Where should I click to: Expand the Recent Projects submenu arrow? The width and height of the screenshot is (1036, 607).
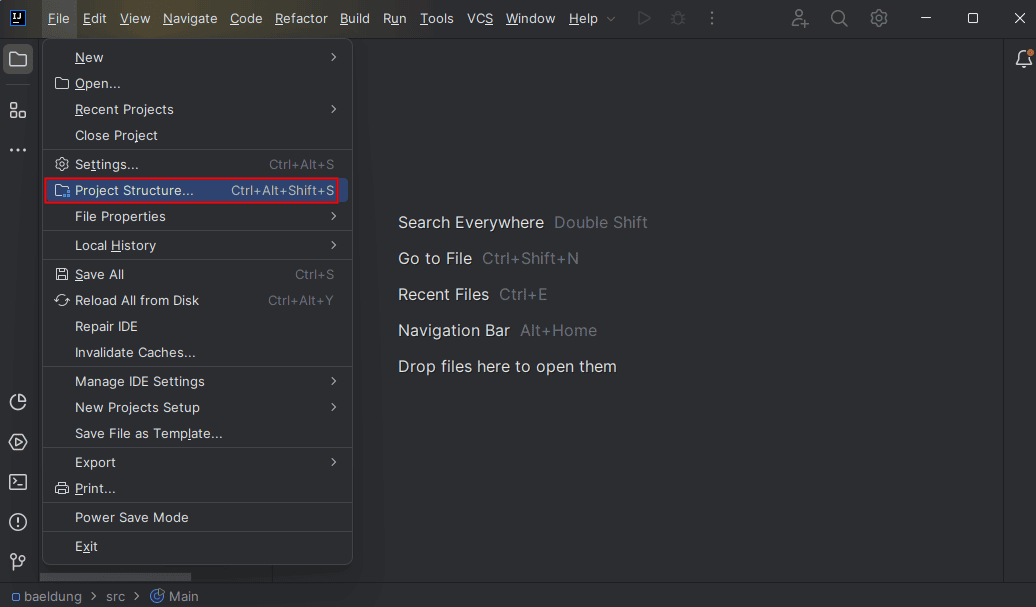click(x=334, y=109)
